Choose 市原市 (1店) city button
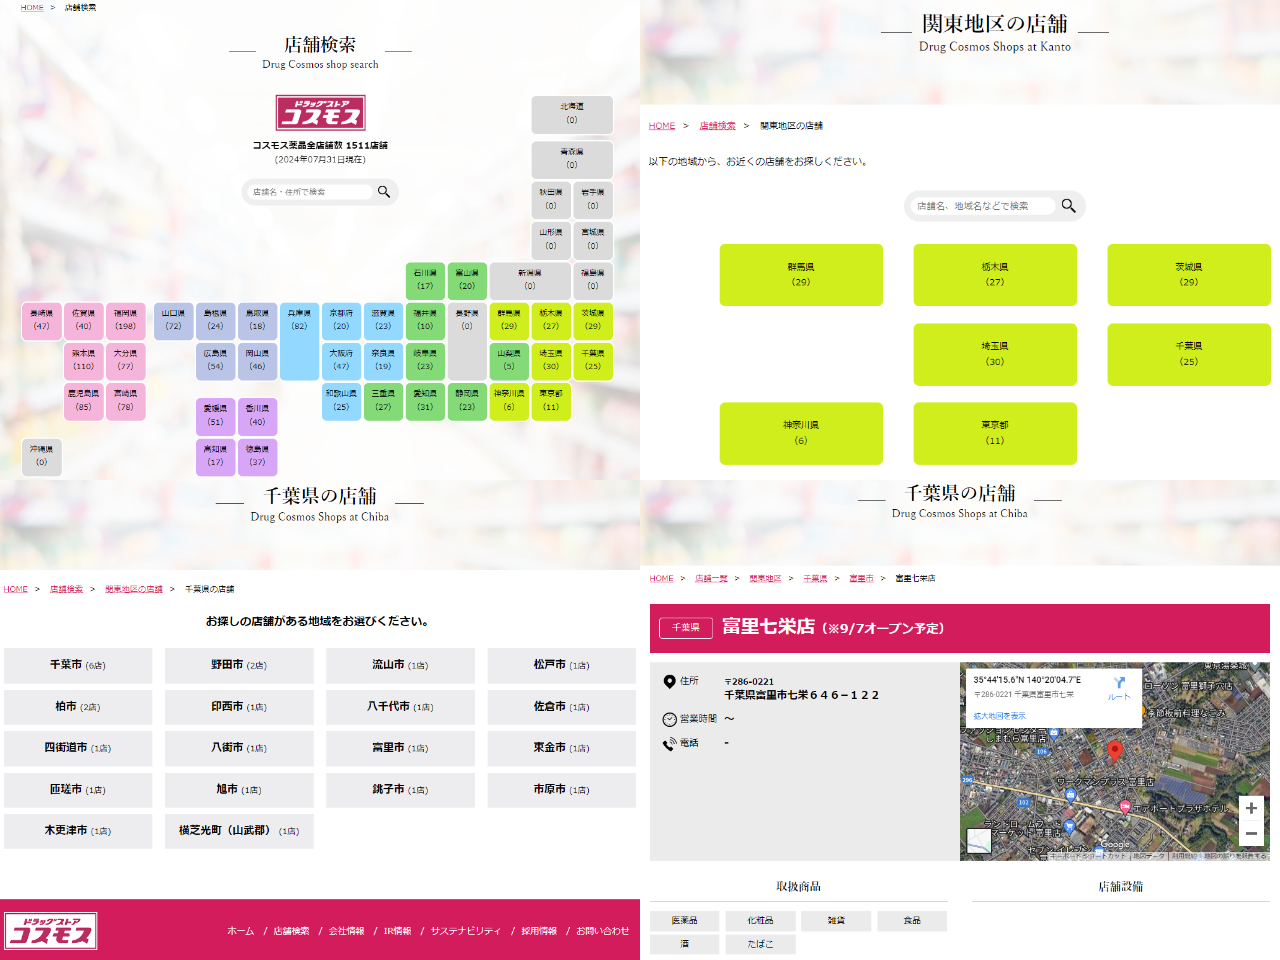This screenshot has width=1280, height=960. 562,790
